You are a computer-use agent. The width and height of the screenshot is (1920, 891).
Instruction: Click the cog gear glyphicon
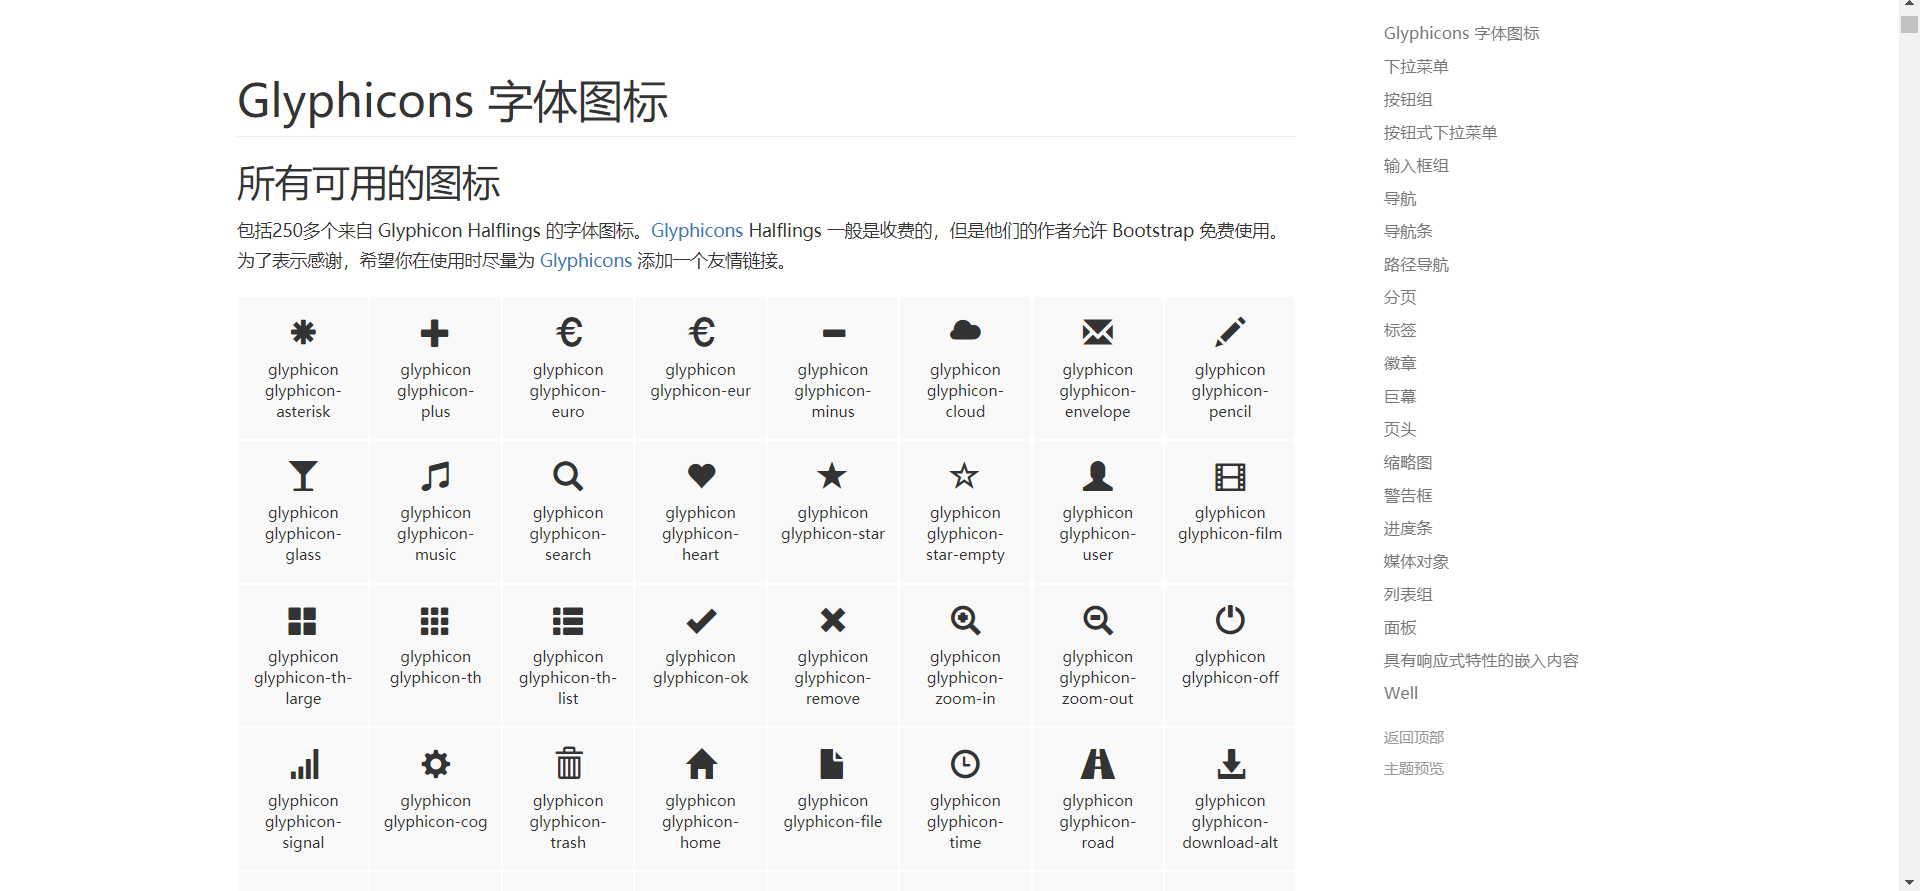click(x=435, y=764)
